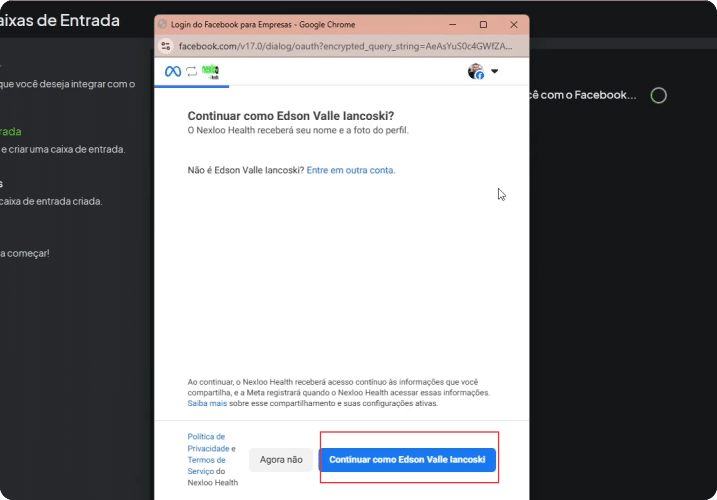Close the Facebook login popup window
This screenshot has height=500, width=717.
pos(514,25)
